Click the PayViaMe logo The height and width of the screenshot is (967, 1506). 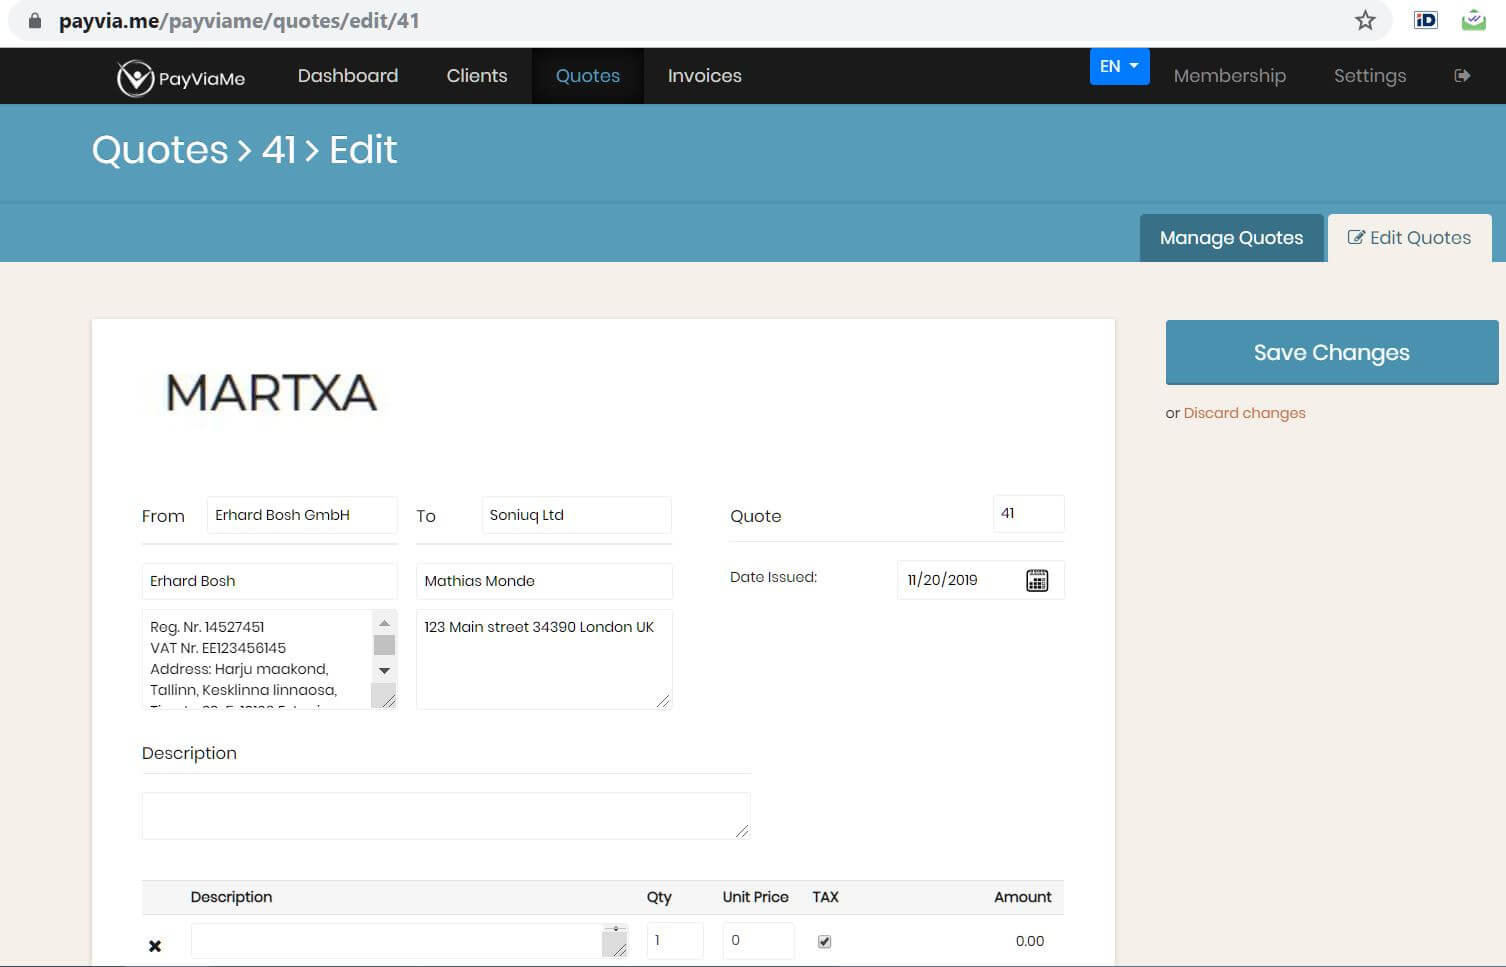click(x=181, y=77)
